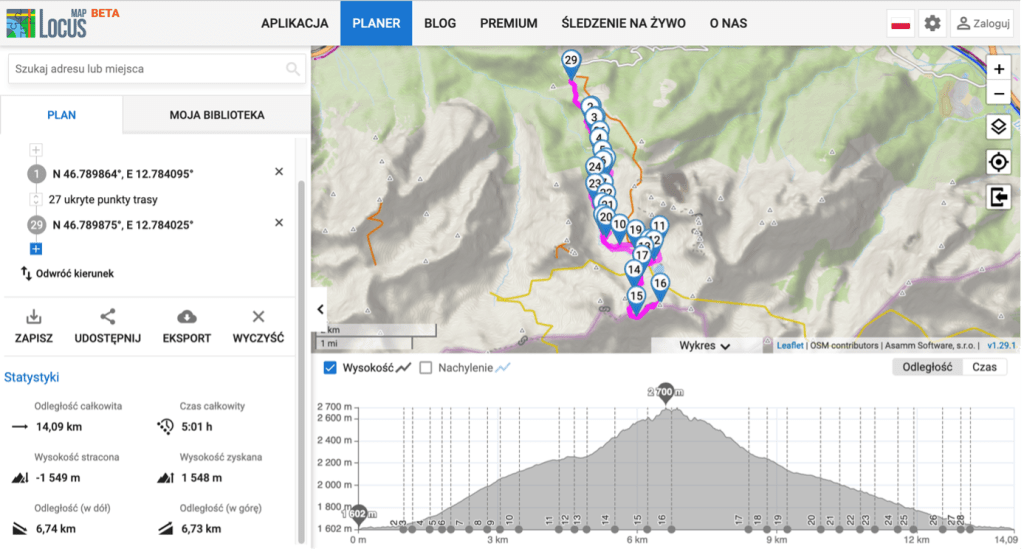
Task: Open the Moja Biblioteka tab
Action: click(216, 115)
